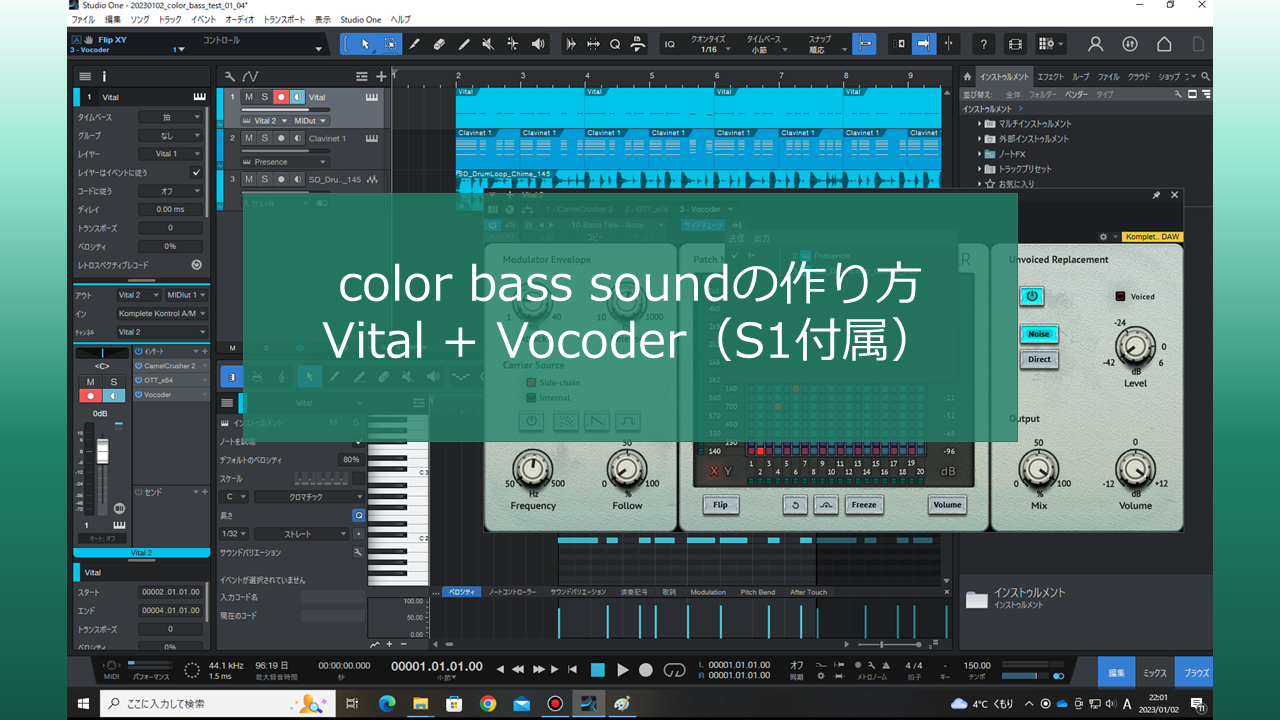Select the Eraser tool
The height and width of the screenshot is (720, 1280).
(x=440, y=44)
